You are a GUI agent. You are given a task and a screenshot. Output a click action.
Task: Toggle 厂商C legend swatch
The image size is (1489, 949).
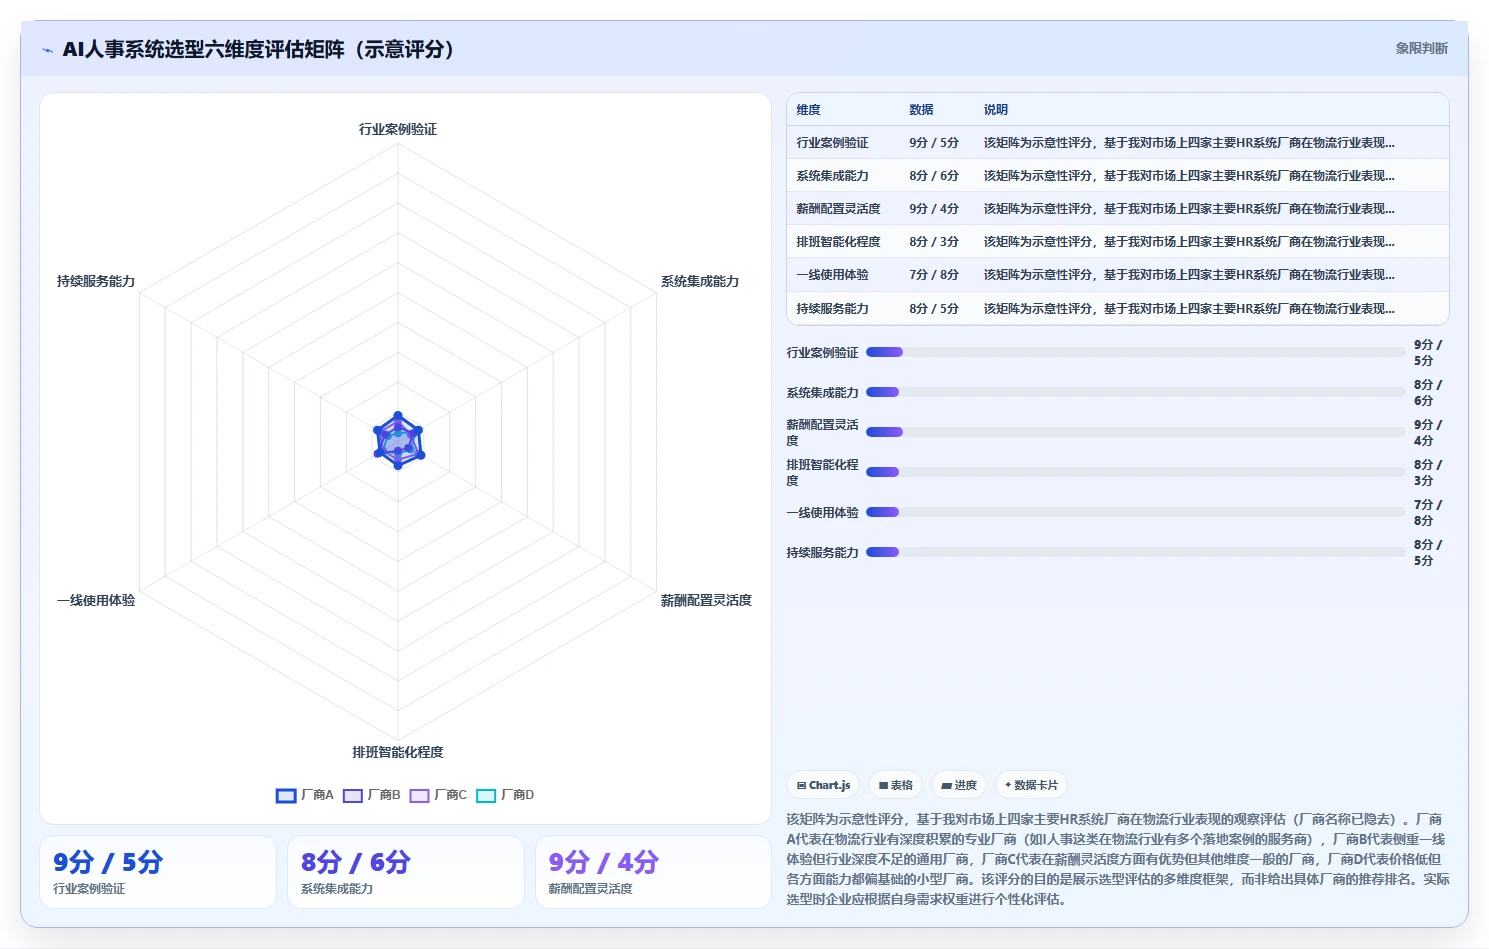click(419, 796)
